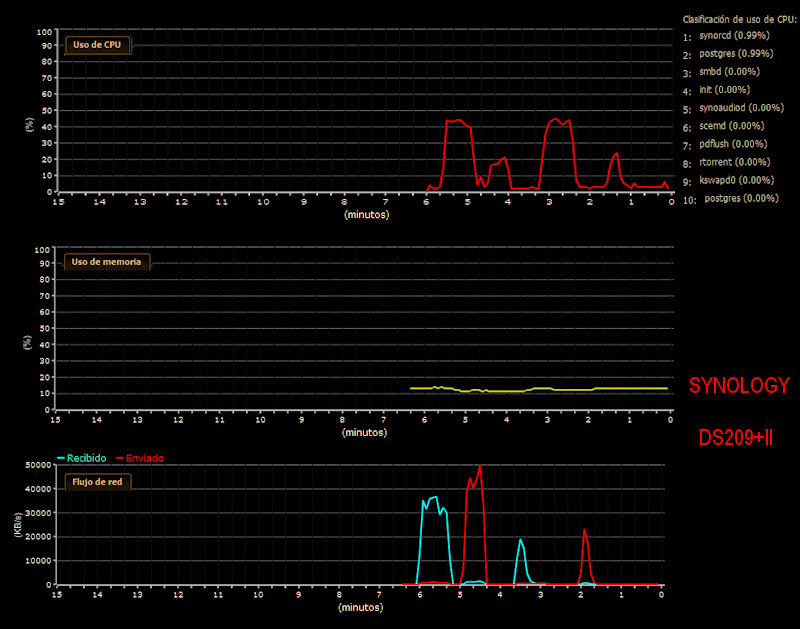Select process 'postgres (0.99%)' ranked second
The width and height of the screenshot is (800, 629).
point(736,54)
